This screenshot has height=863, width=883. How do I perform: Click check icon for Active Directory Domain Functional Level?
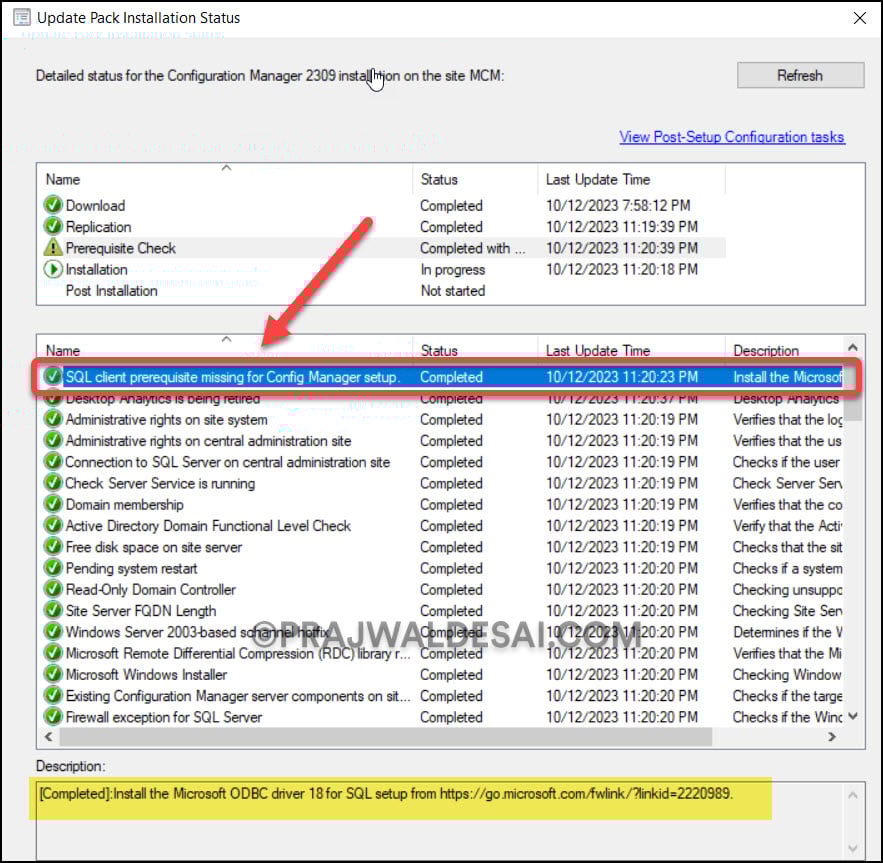tap(53, 526)
